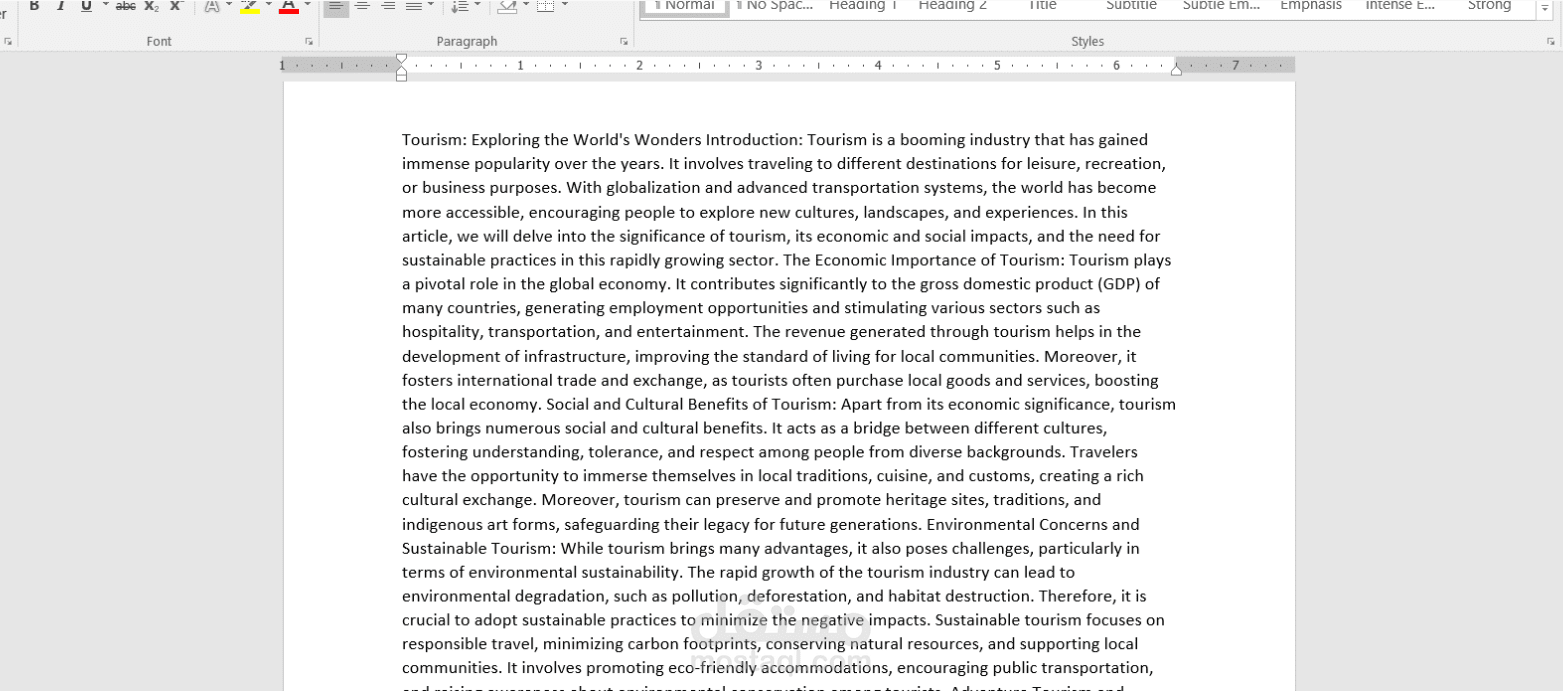Toggle Italic formatting
The width and height of the screenshot is (1563, 691).
pyautogui.click(x=60, y=6)
